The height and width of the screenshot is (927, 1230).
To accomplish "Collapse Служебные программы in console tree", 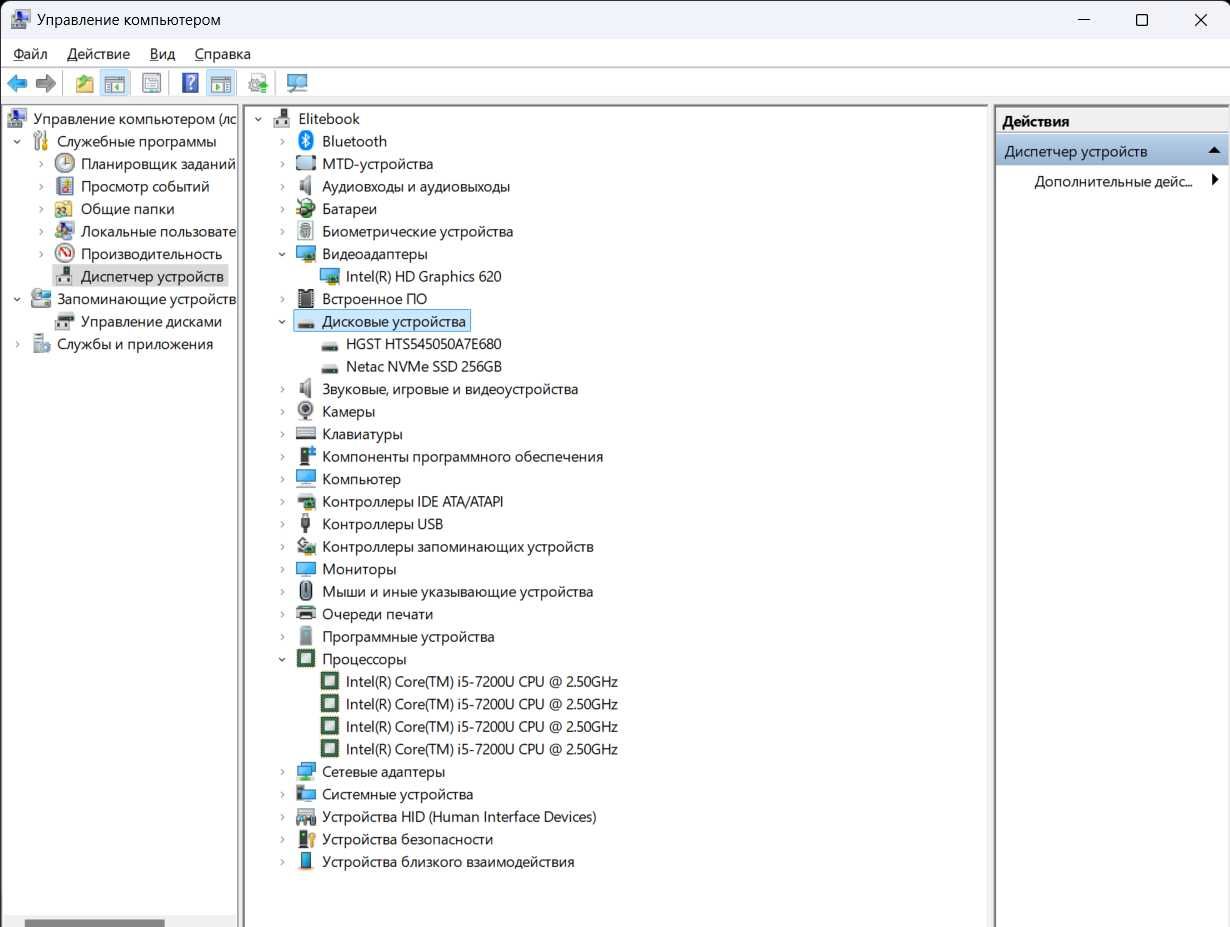I will [17, 142].
